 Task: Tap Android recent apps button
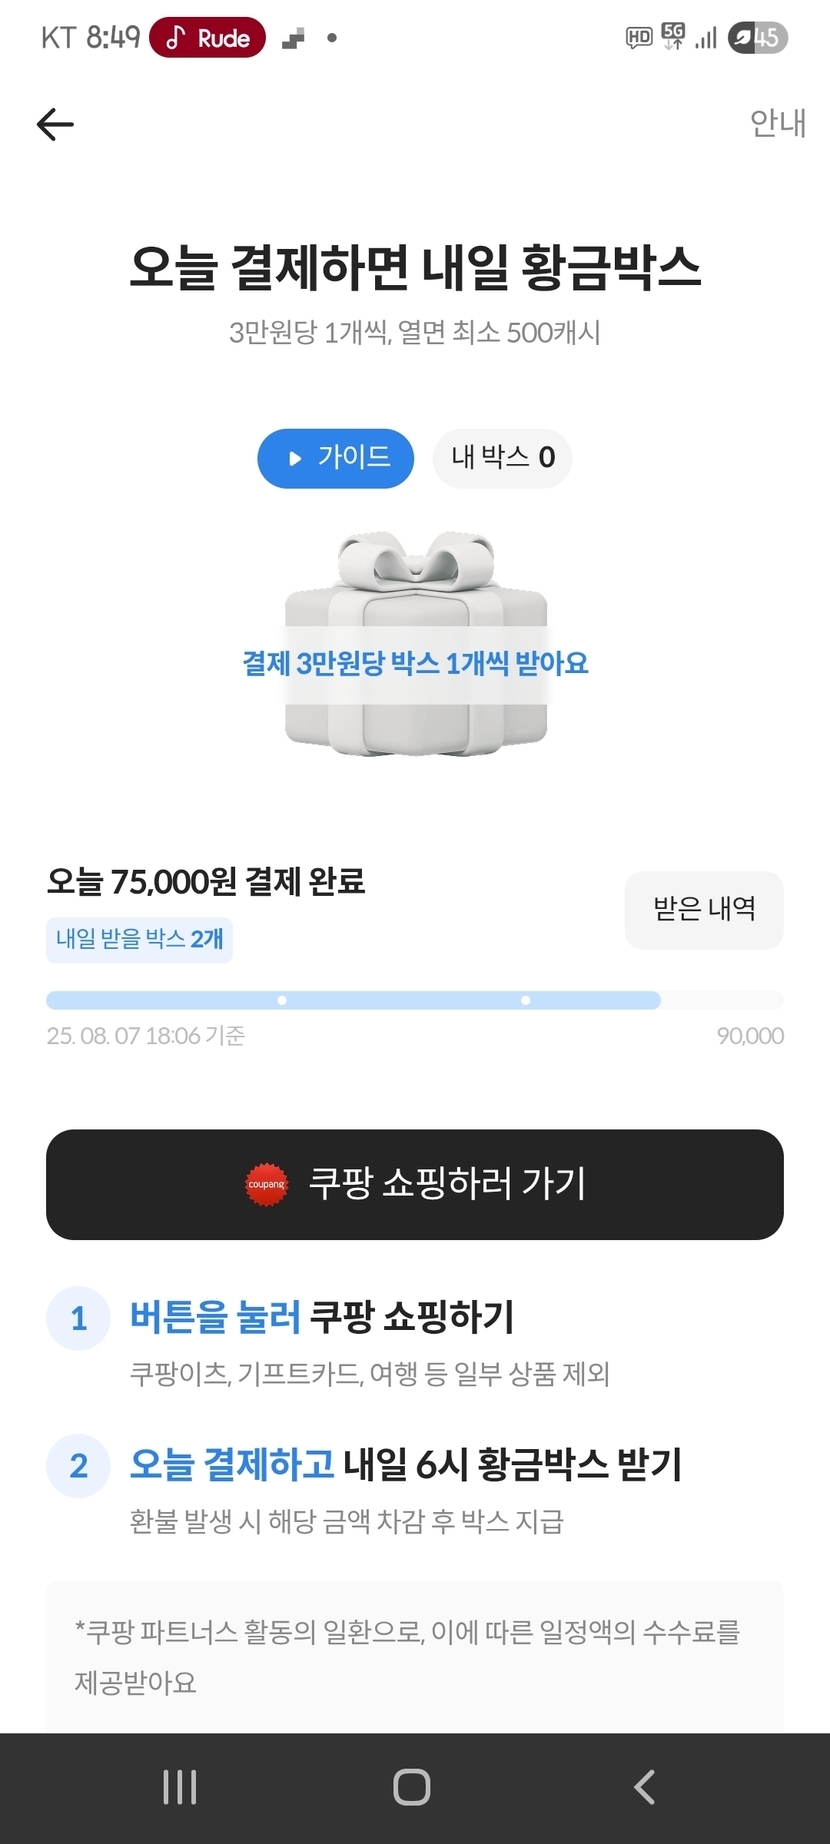180,1787
